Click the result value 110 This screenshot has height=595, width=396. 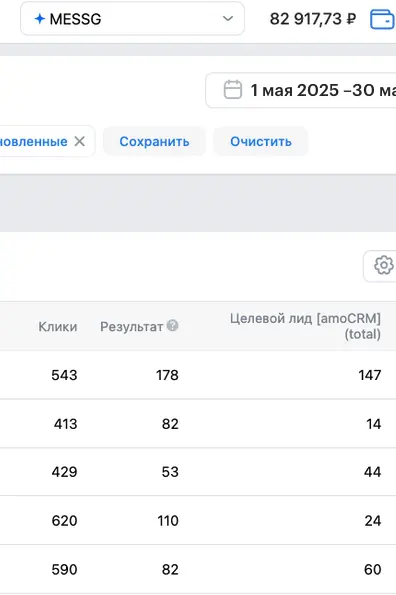click(x=168, y=521)
